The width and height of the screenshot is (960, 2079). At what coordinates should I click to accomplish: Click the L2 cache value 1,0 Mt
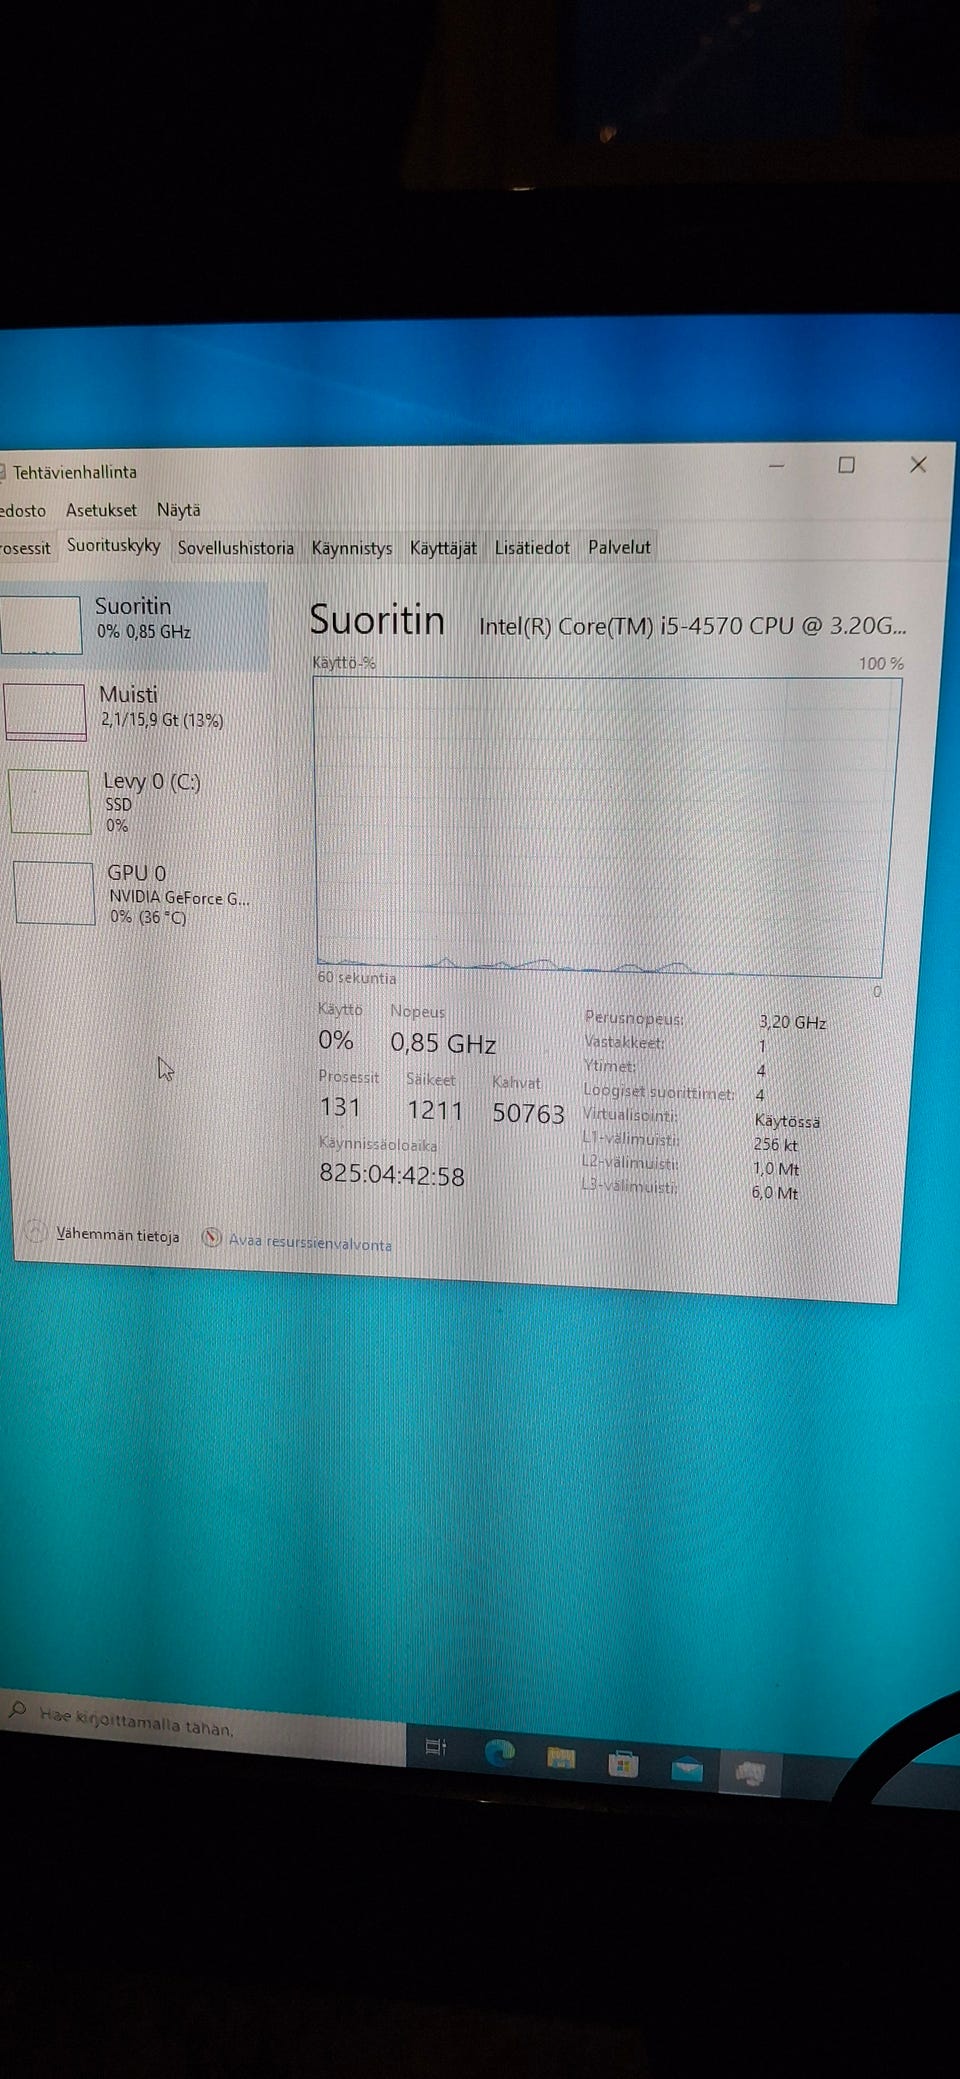775,1169
